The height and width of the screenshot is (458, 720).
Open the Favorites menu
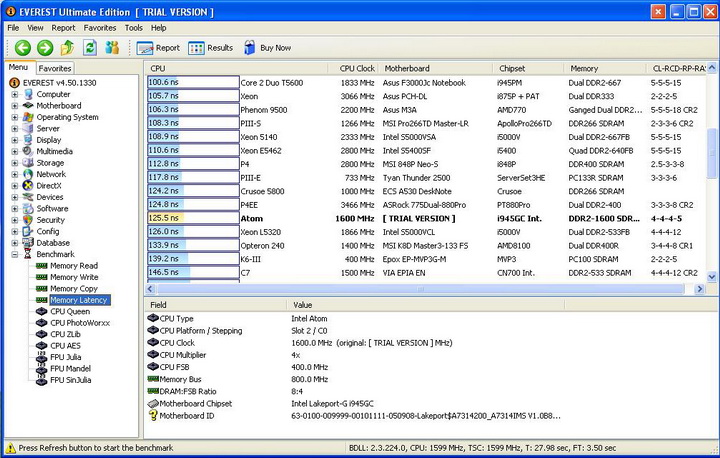(100, 28)
